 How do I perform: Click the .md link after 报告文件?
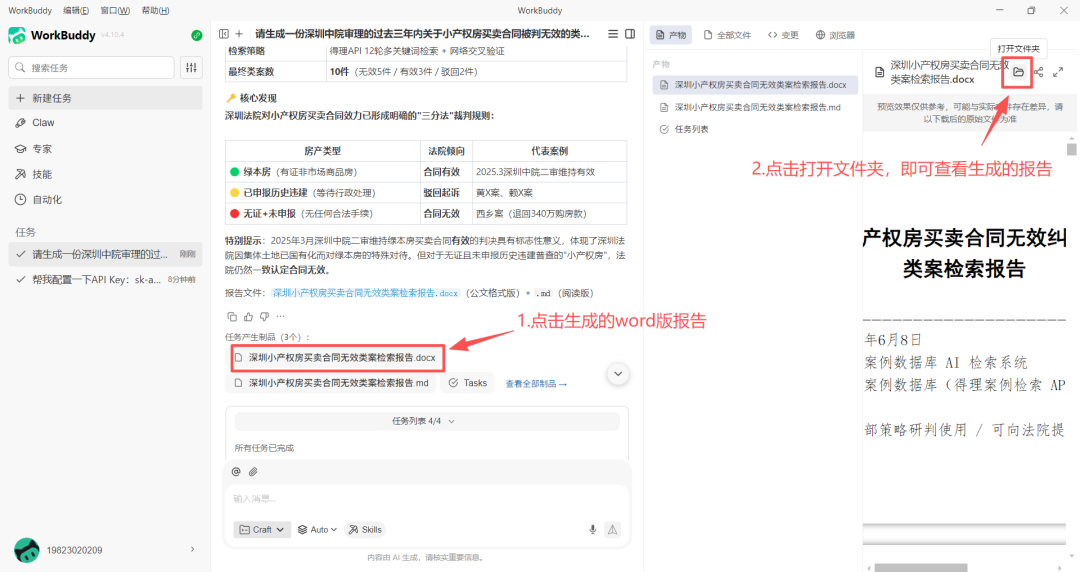click(x=543, y=293)
